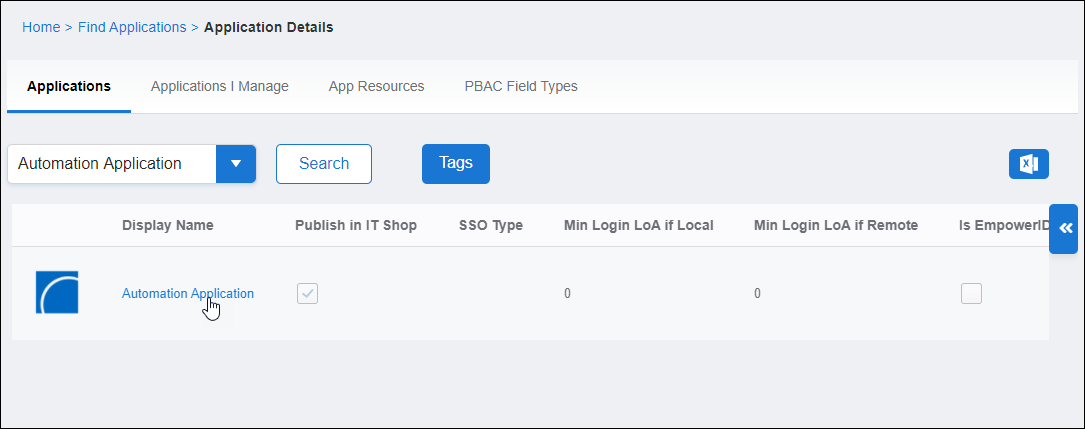Open the App Resources tab
The image size is (1085, 429).
[x=376, y=86]
